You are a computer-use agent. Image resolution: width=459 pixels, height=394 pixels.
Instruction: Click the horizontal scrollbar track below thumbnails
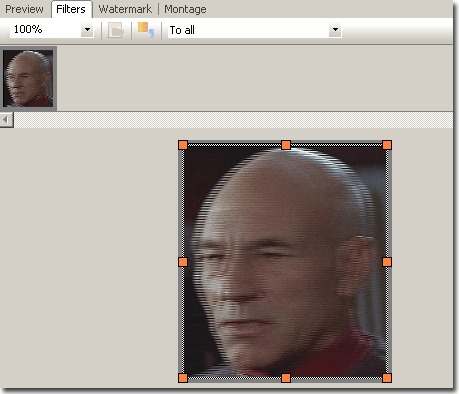(x=233, y=120)
